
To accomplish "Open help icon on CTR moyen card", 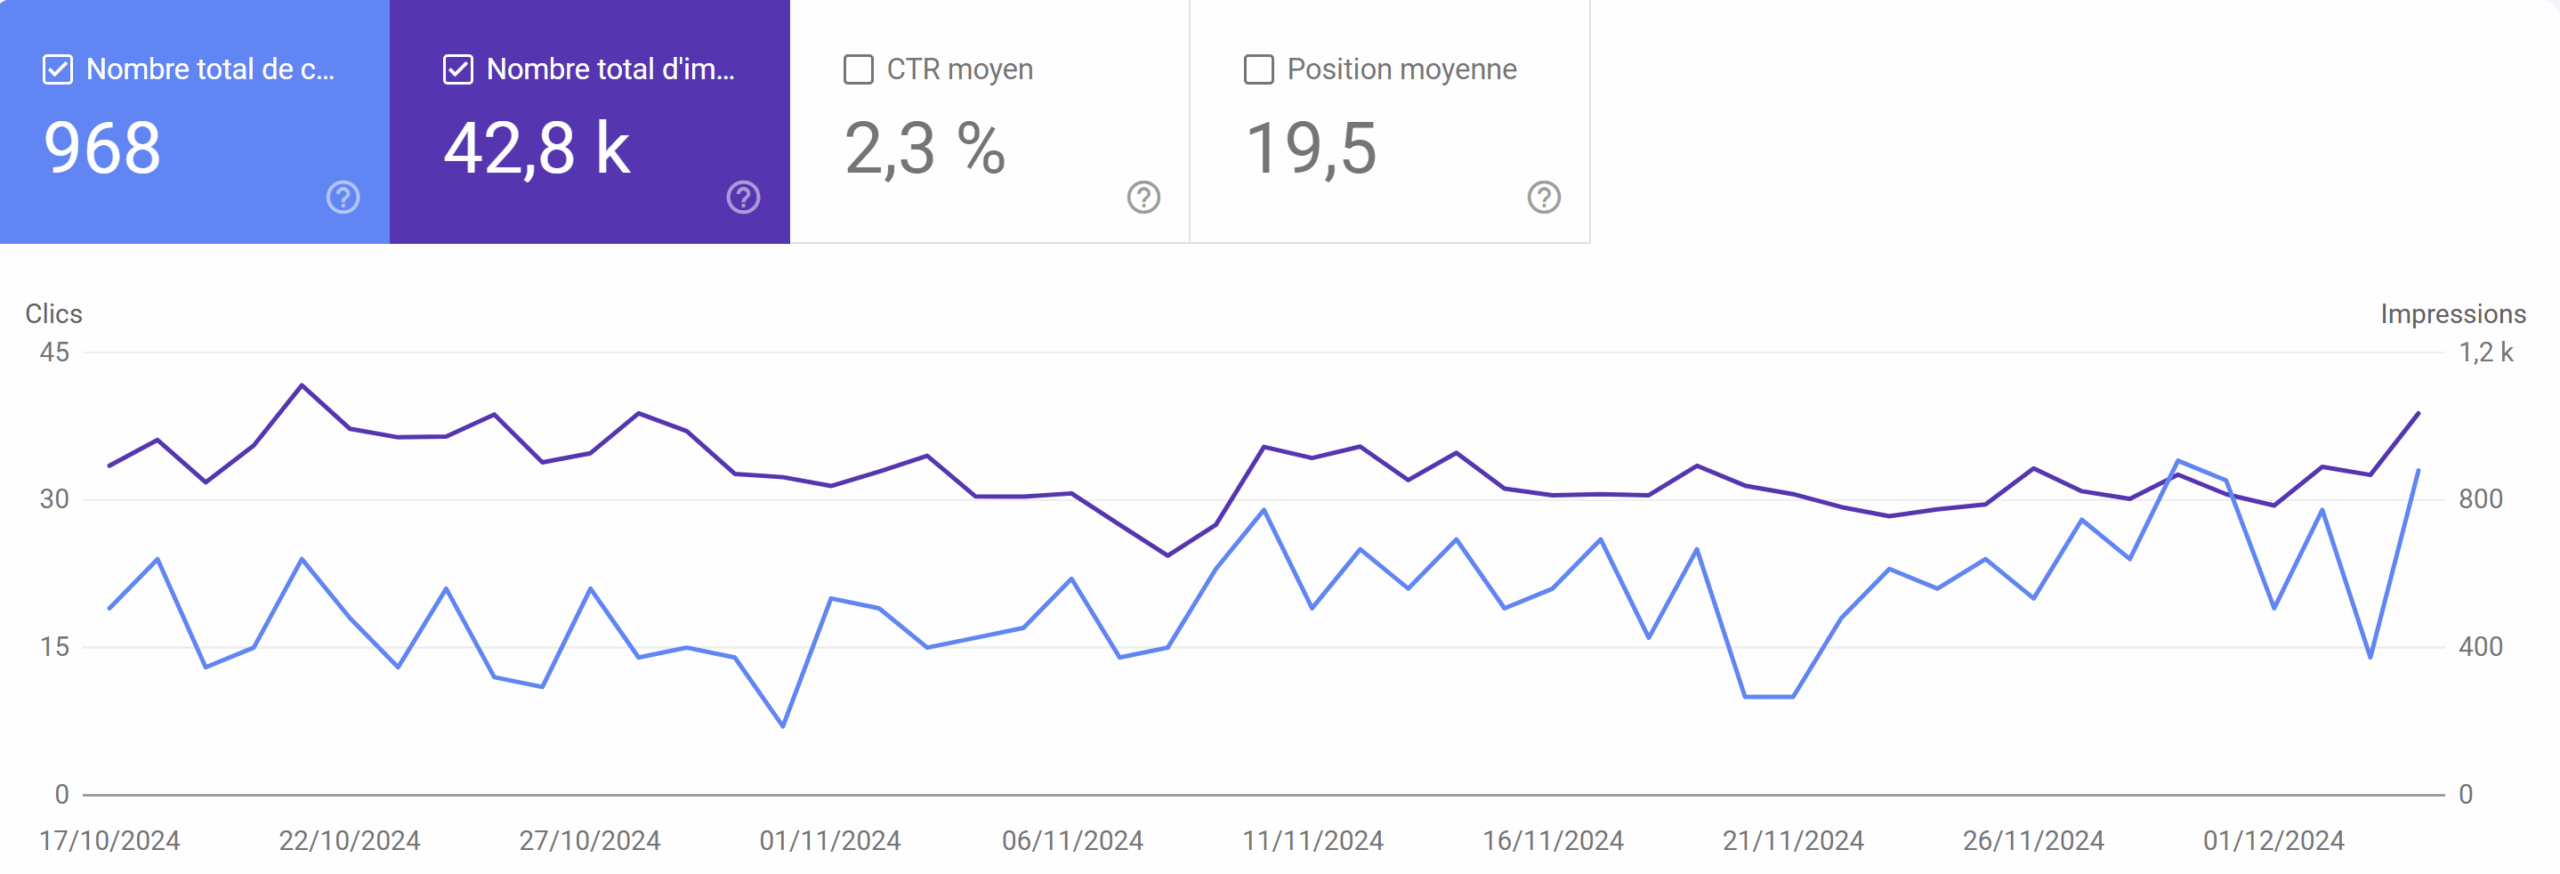I will pyautogui.click(x=1144, y=197).
